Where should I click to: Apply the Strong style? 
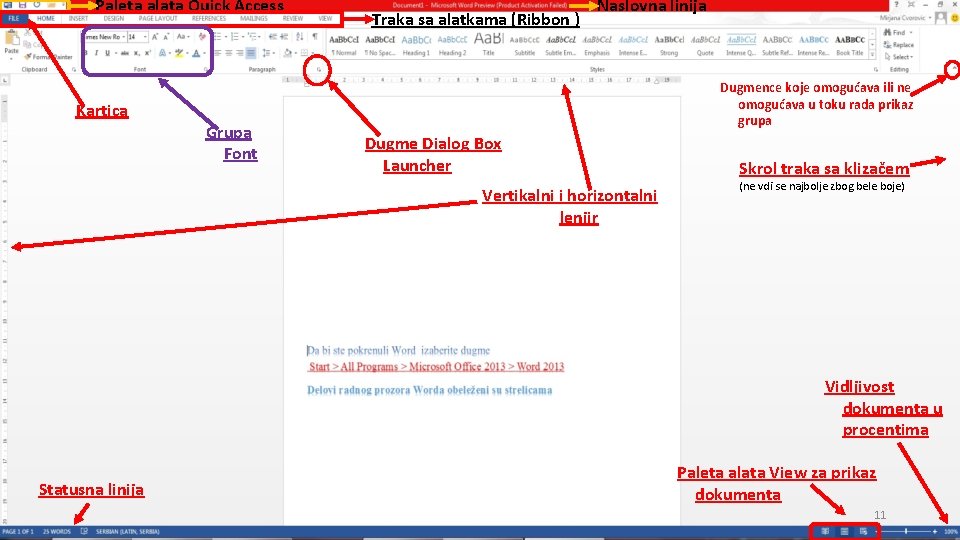(669, 45)
